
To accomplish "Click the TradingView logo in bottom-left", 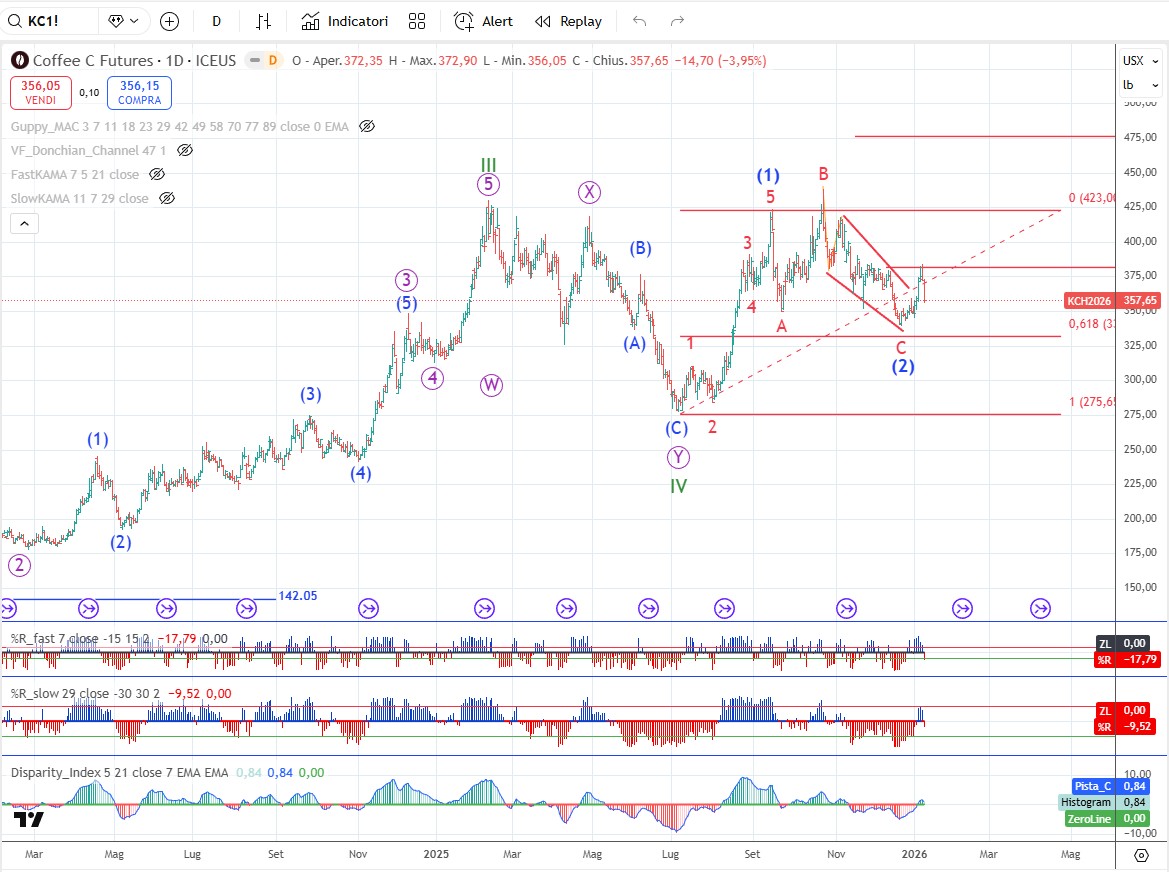I will pyautogui.click(x=29, y=820).
